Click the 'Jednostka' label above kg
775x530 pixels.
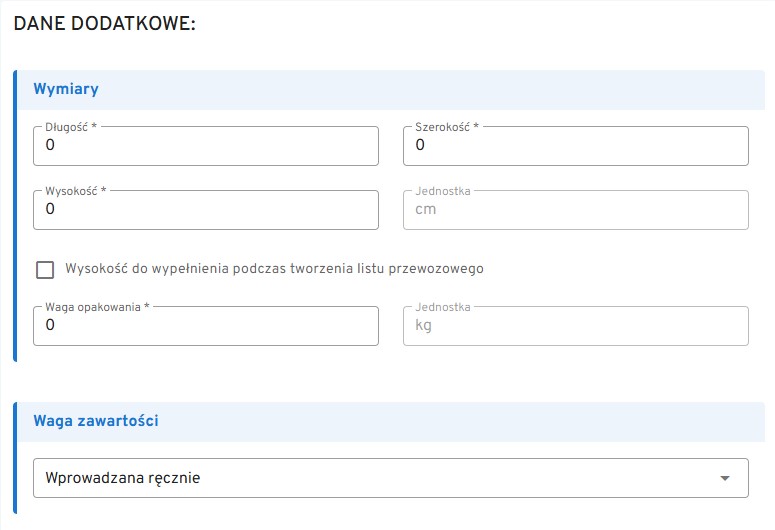pos(442,307)
